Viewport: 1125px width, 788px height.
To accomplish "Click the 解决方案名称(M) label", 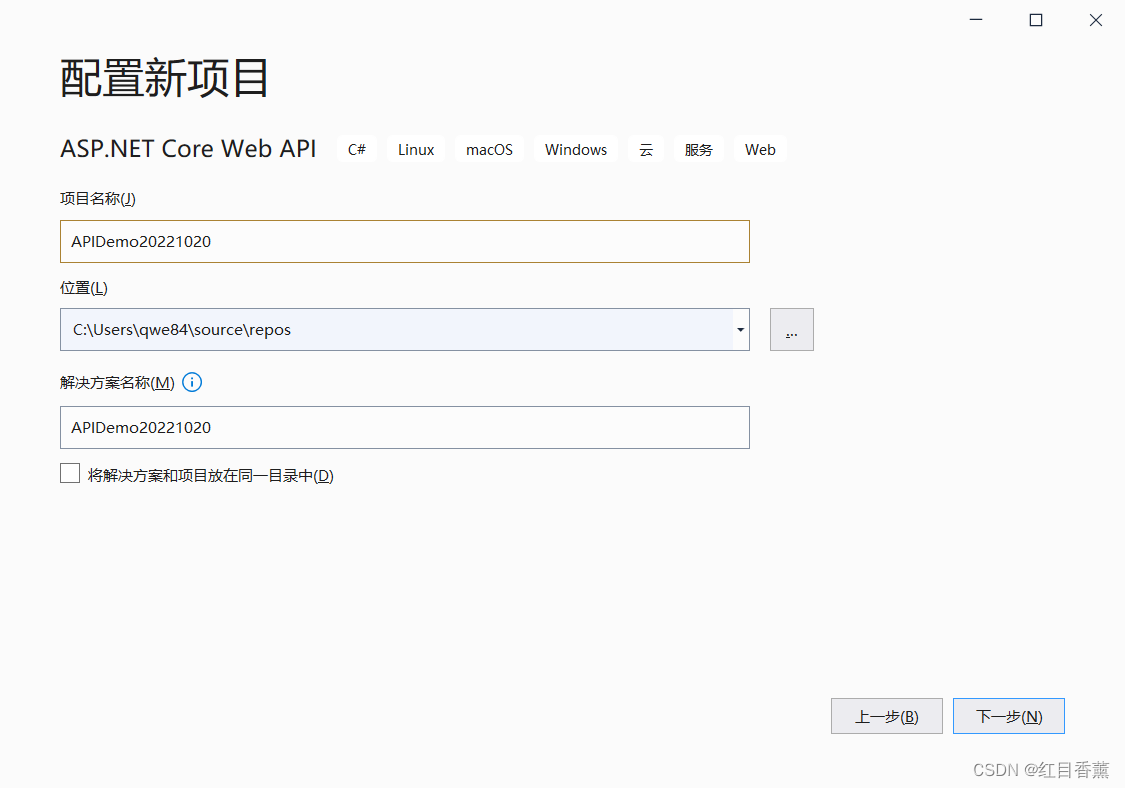I will pos(117,383).
